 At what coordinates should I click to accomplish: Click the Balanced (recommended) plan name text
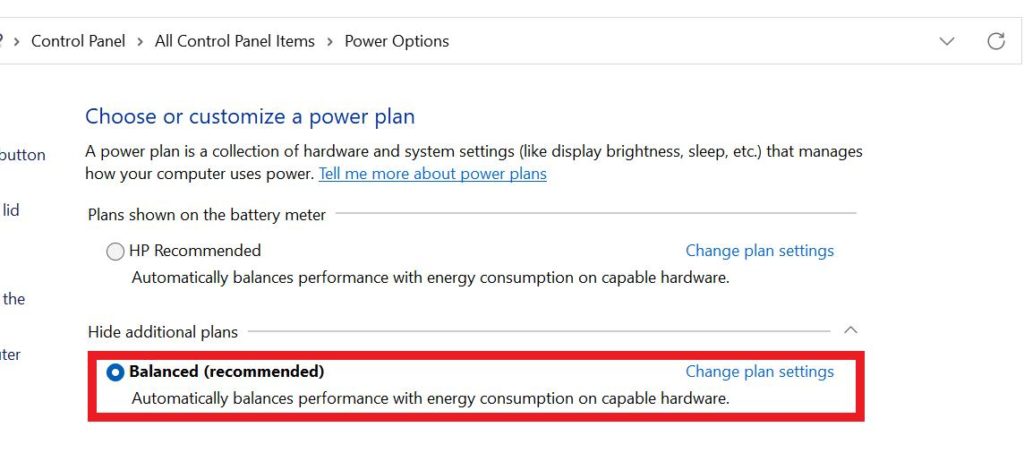[227, 371]
